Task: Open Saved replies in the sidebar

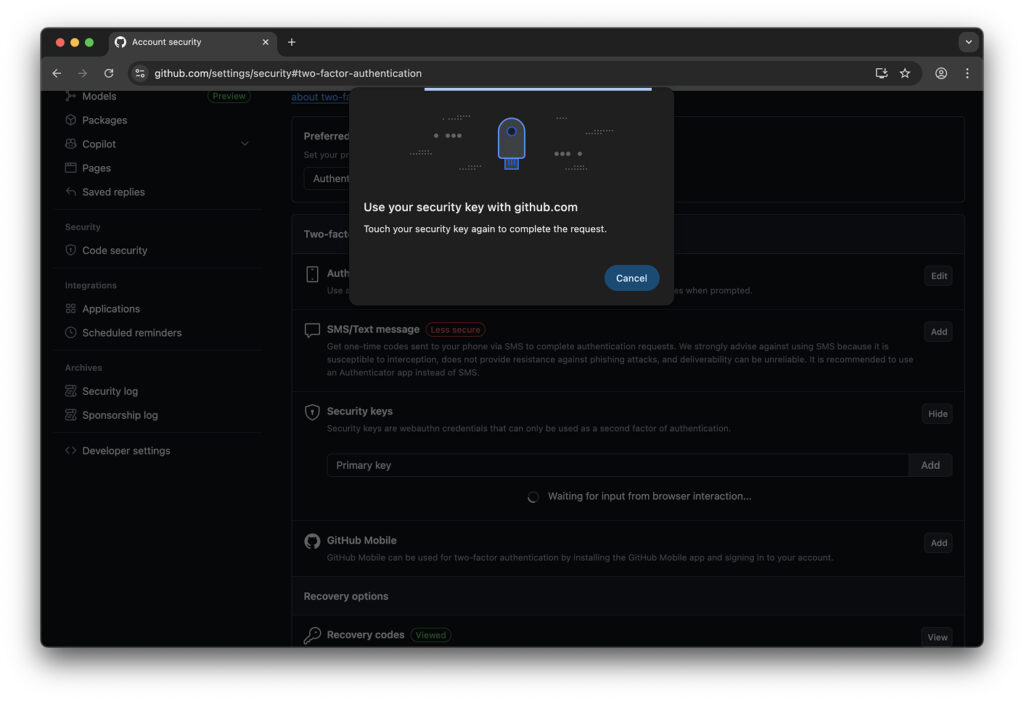Action: [x=114, y=192]
